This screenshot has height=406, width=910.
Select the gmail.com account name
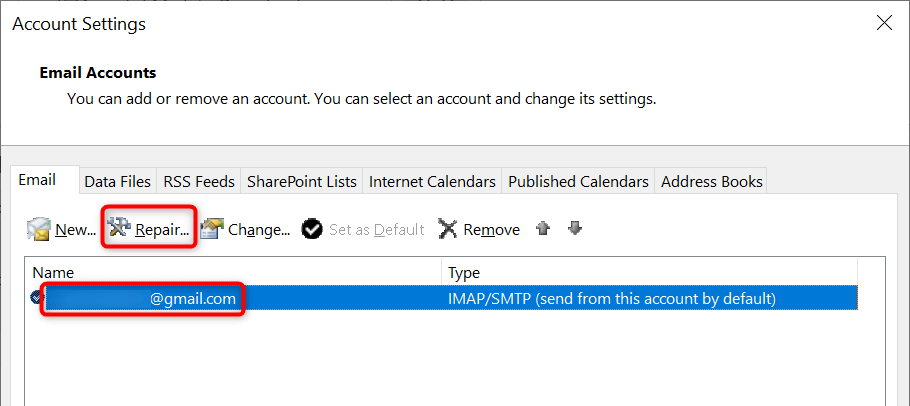193,298
